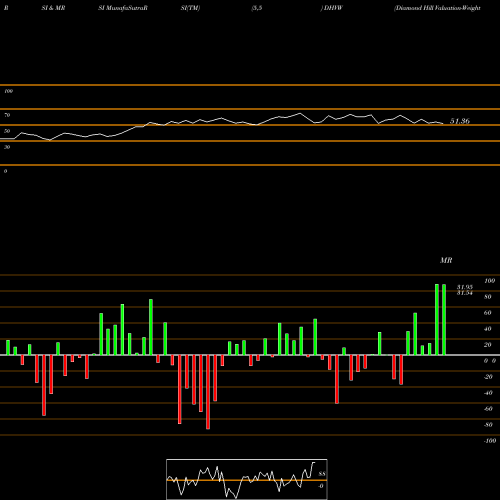Click the DHVW ticker text in the header
The width and height of the screenshot is (500, 500).
333,8
